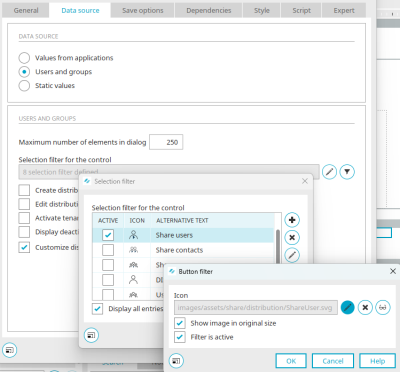Click the Button filter title bar icon
400x372 pixels.
click(x=172, y=271)
